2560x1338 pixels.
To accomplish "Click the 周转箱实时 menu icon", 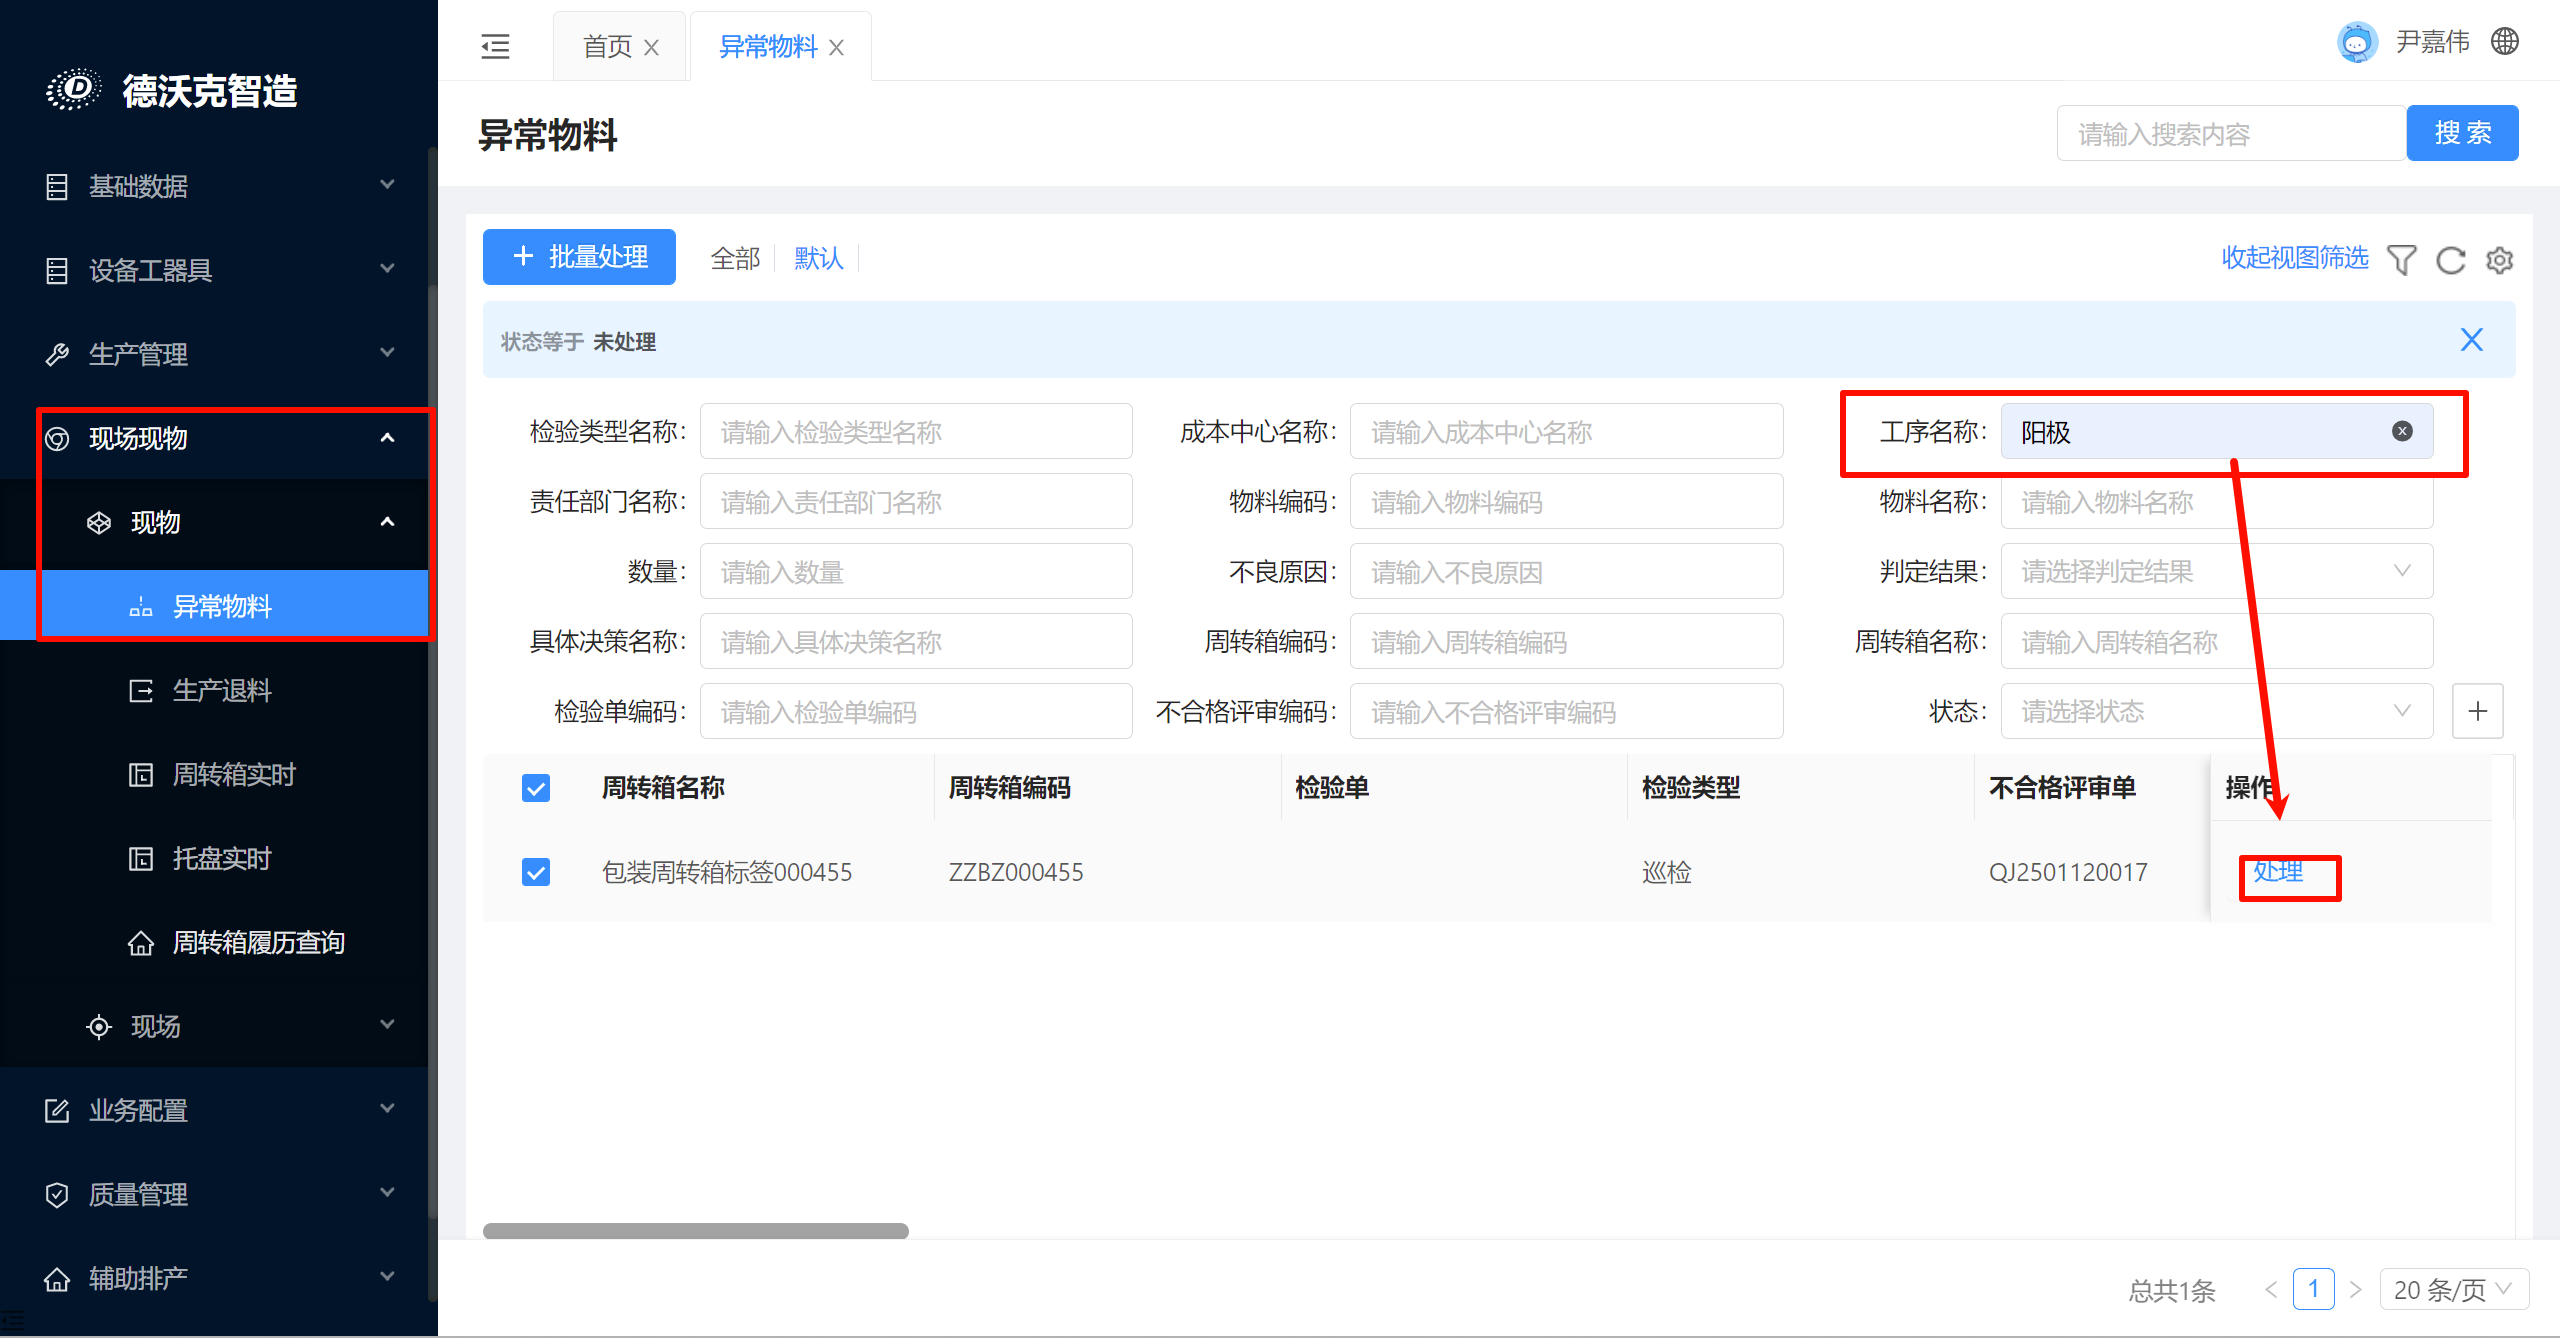I will click(x=141, y=774).
